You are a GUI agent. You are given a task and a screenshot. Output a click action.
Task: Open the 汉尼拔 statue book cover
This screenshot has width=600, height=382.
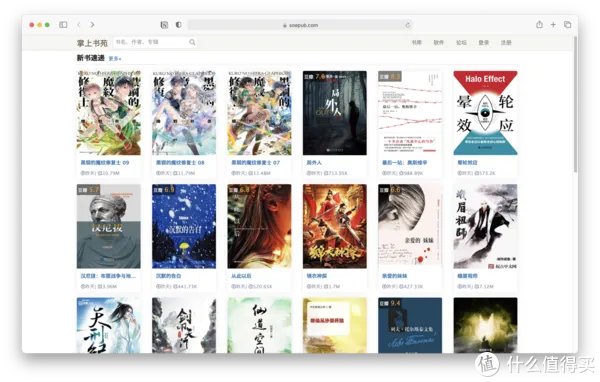tap(109, 226)
